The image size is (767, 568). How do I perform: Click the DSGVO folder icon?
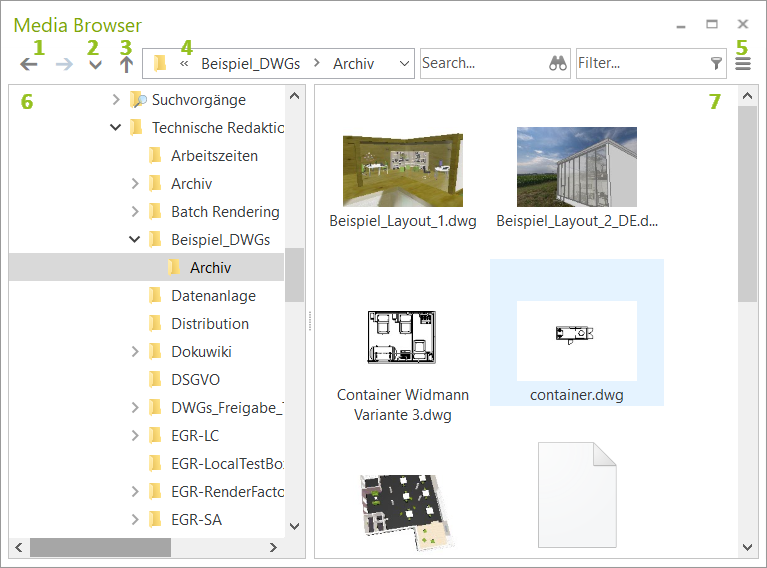155,379
